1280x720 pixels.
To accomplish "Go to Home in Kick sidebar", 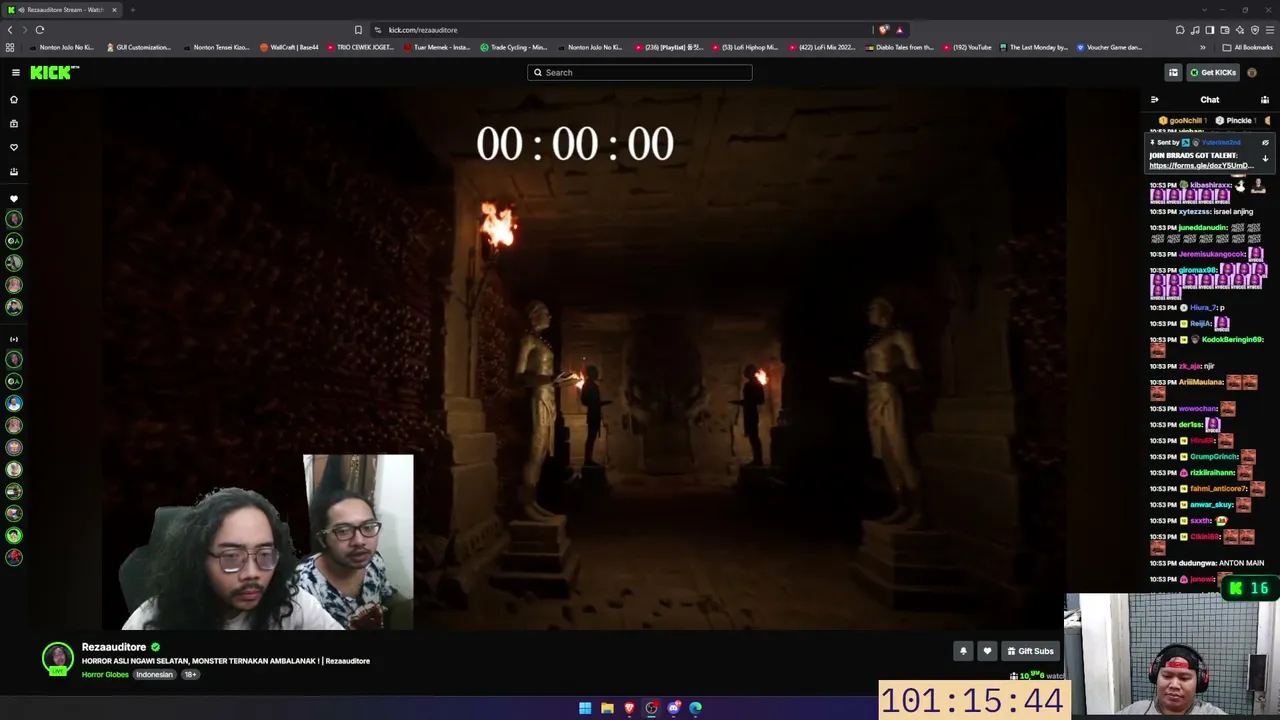I will coord(14,100).
